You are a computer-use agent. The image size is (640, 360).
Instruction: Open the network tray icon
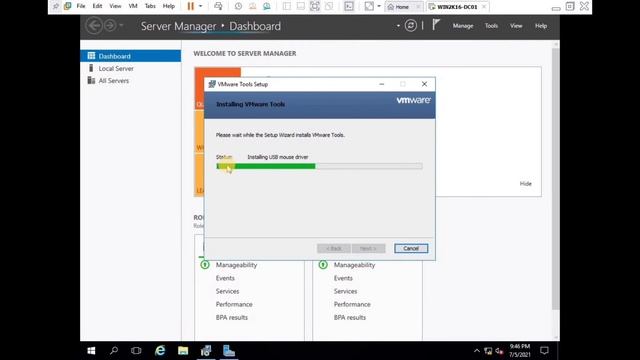[488, 351]
